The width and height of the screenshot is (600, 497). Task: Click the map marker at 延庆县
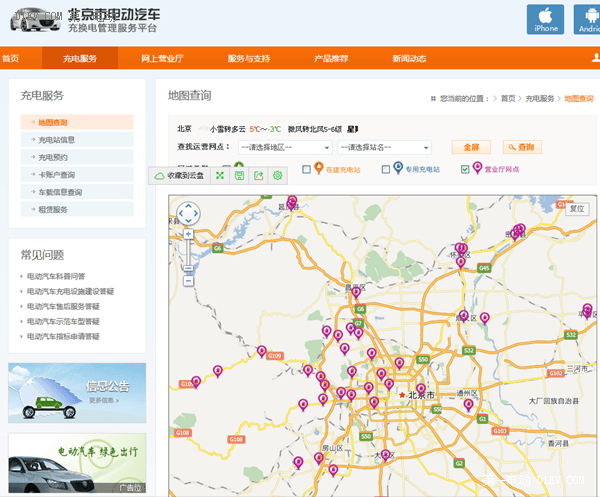tap(292, 203)
